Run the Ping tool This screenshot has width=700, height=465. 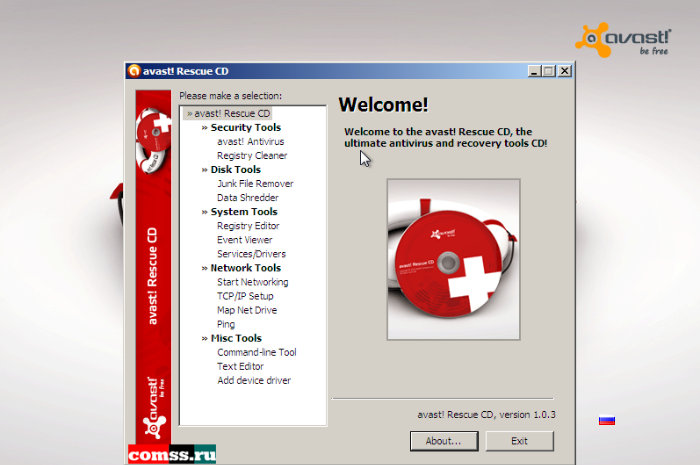[226, 324]
